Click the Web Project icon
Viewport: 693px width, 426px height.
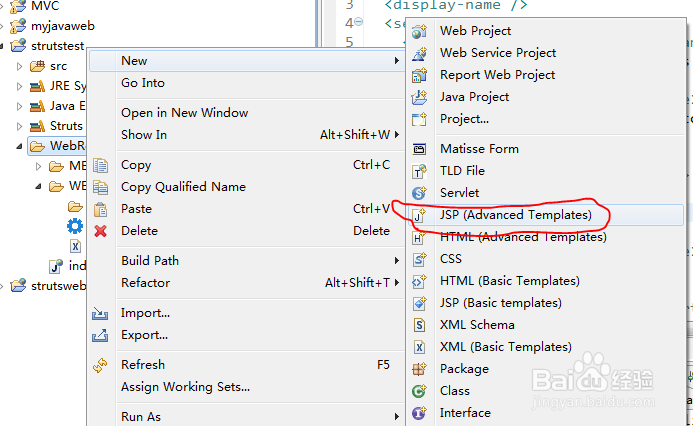(x=419, y=31)
